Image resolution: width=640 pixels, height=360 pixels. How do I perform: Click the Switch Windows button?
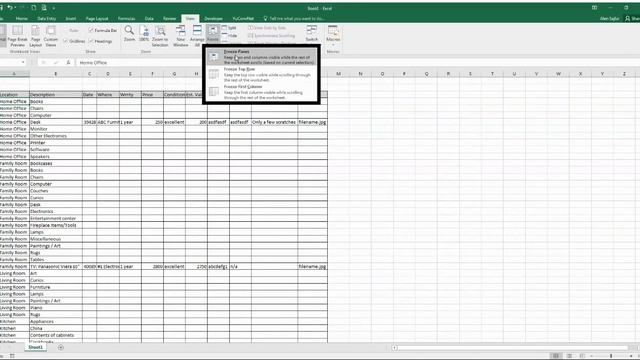(x=311, y=33)
